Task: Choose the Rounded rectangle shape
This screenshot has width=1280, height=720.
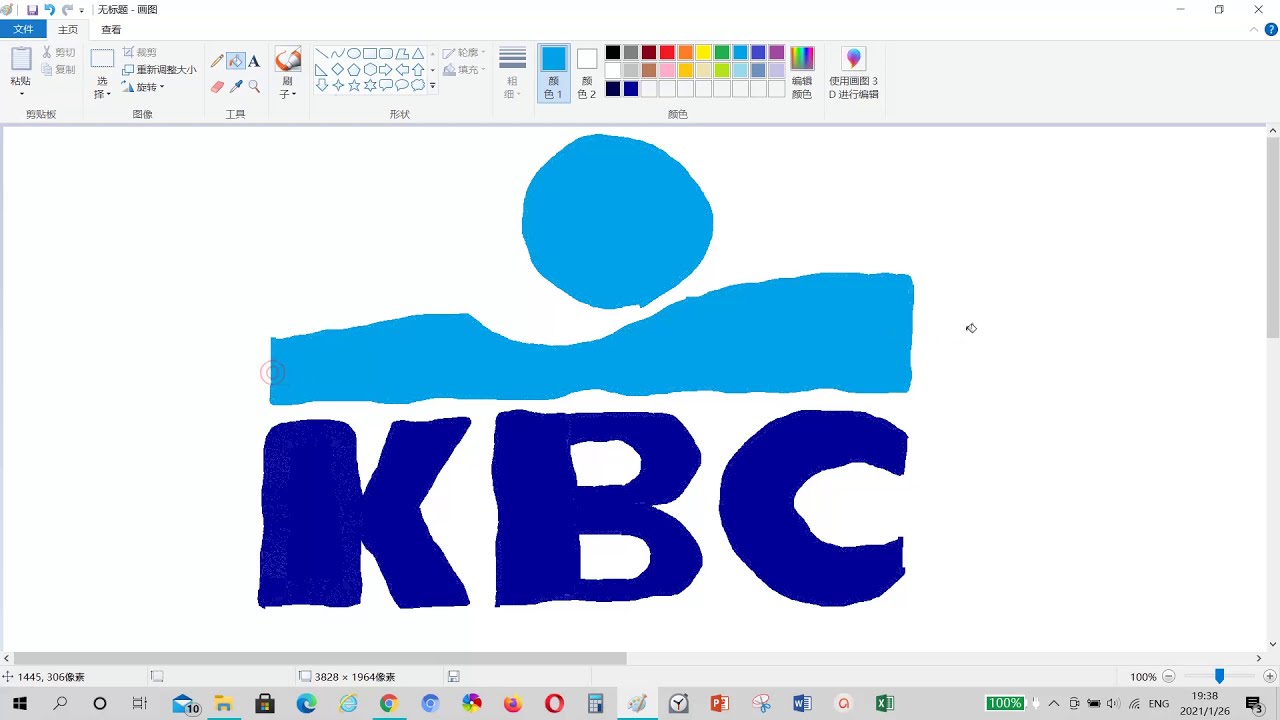Action: [386, 54]
